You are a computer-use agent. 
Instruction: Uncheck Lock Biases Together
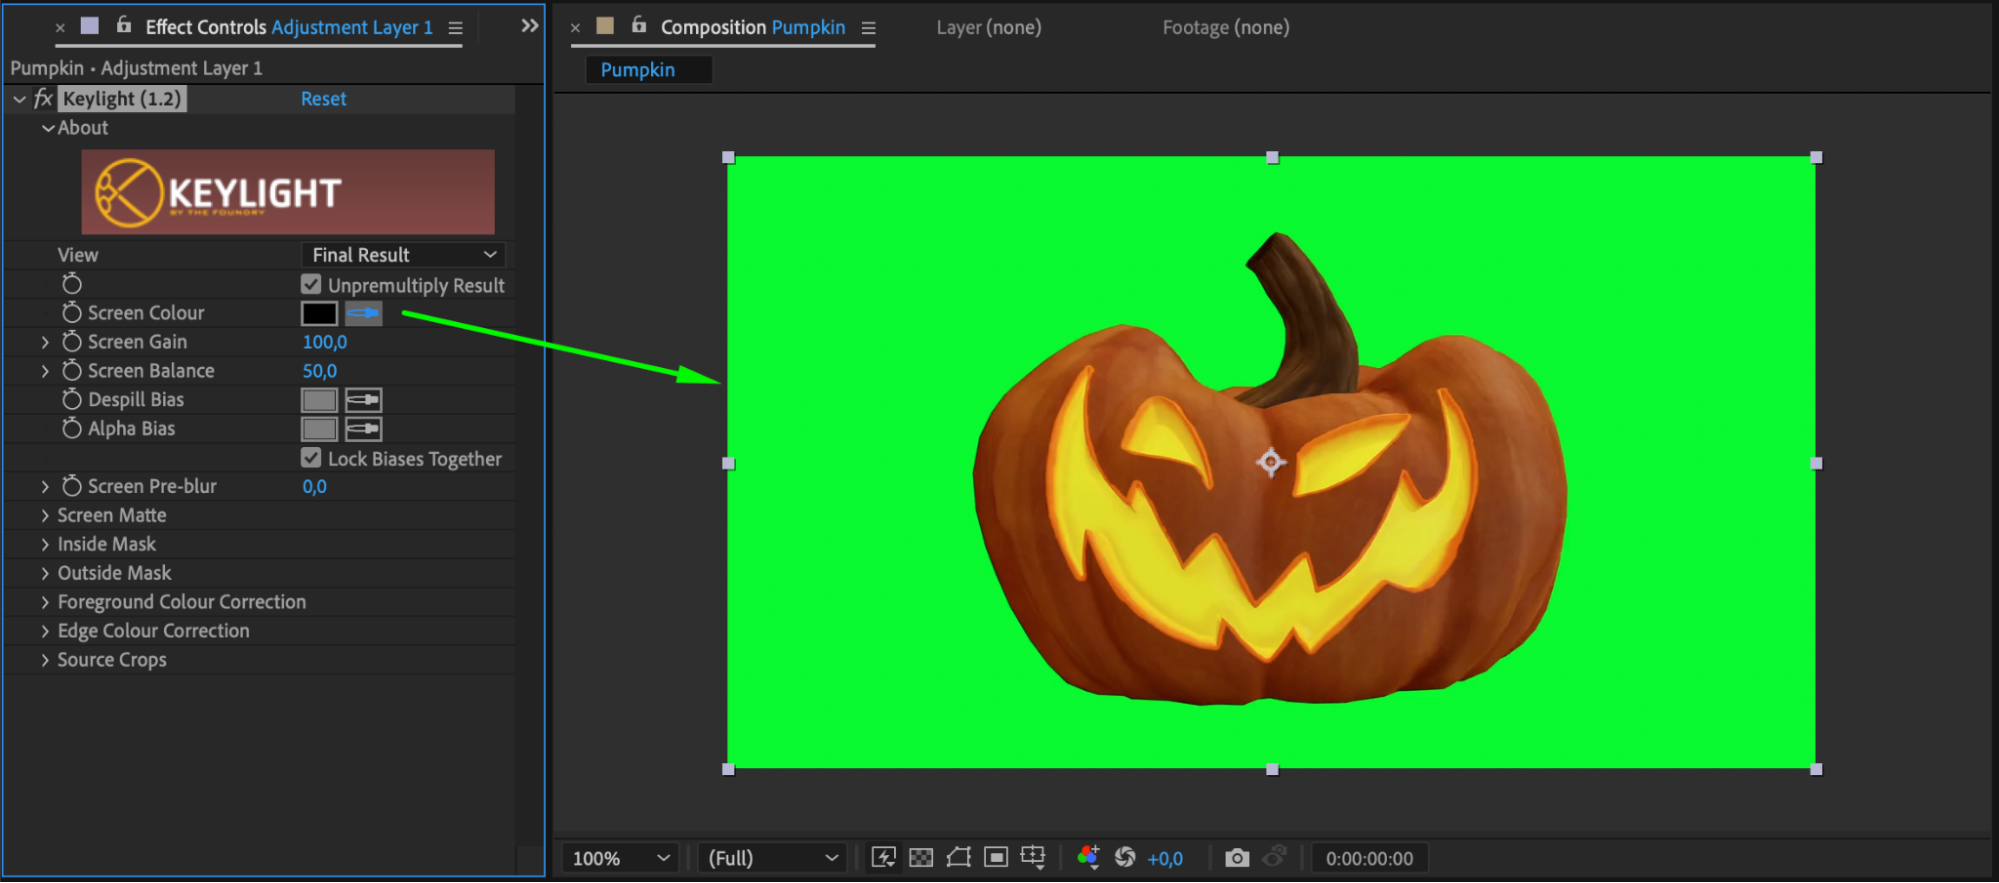(x=311, y=458)
